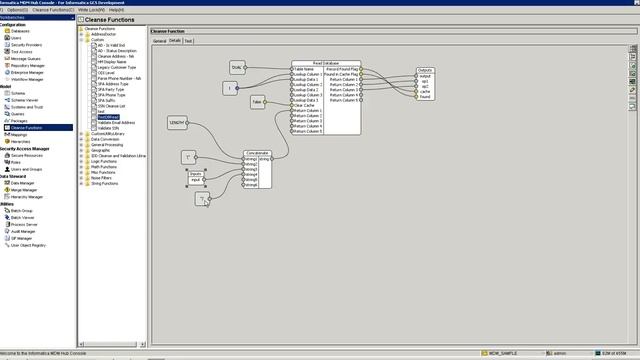Switch to the Test tab
This screenshot has width=640, height=360.
pos(188,41)
